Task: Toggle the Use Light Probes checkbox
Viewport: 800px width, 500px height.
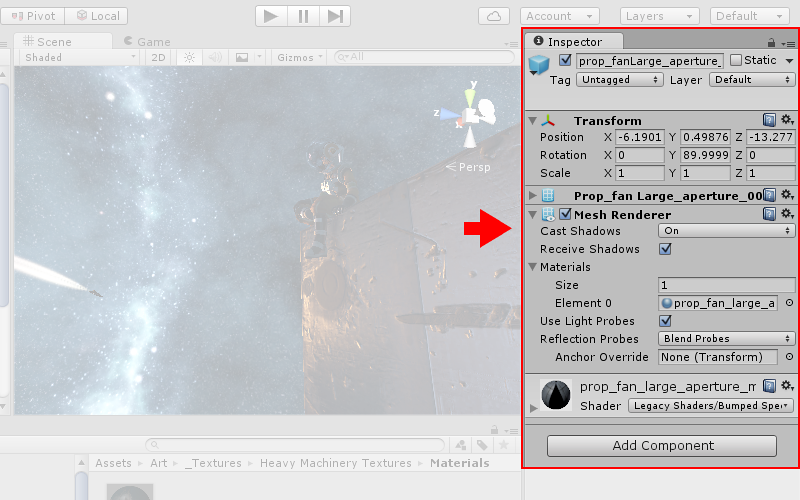Action: coord(665,321)
